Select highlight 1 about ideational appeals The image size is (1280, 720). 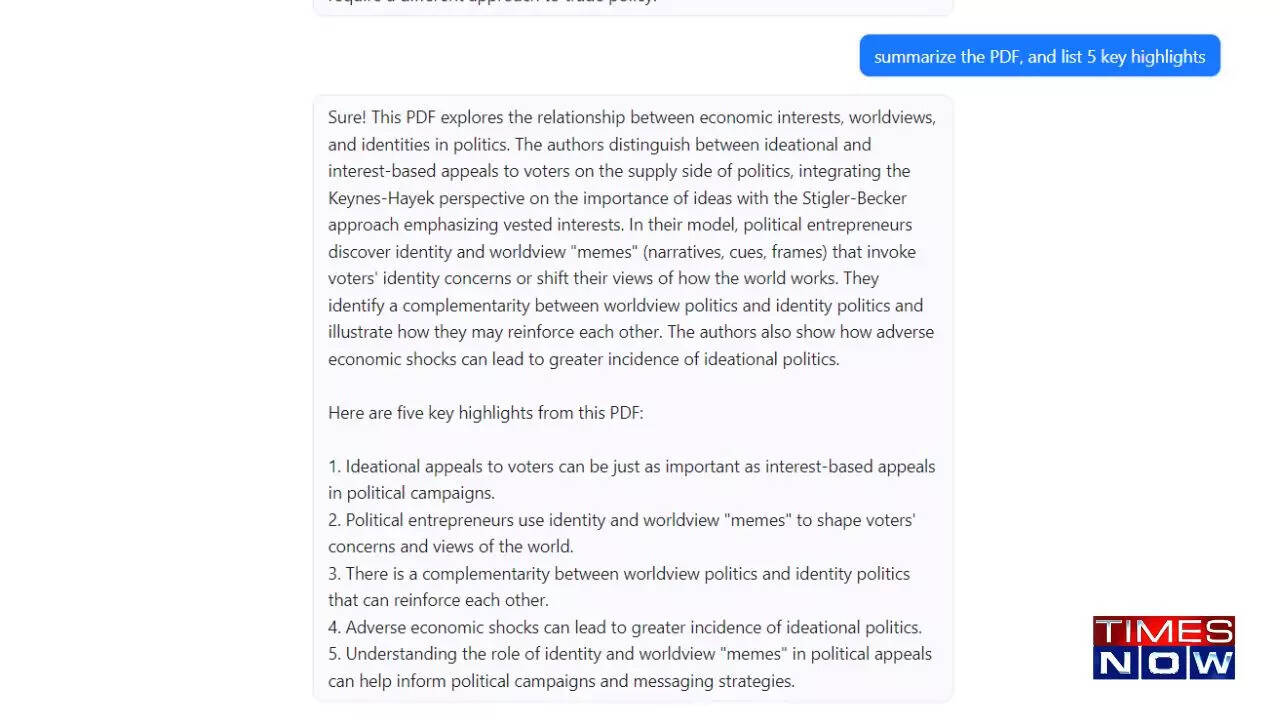point(631,479)
